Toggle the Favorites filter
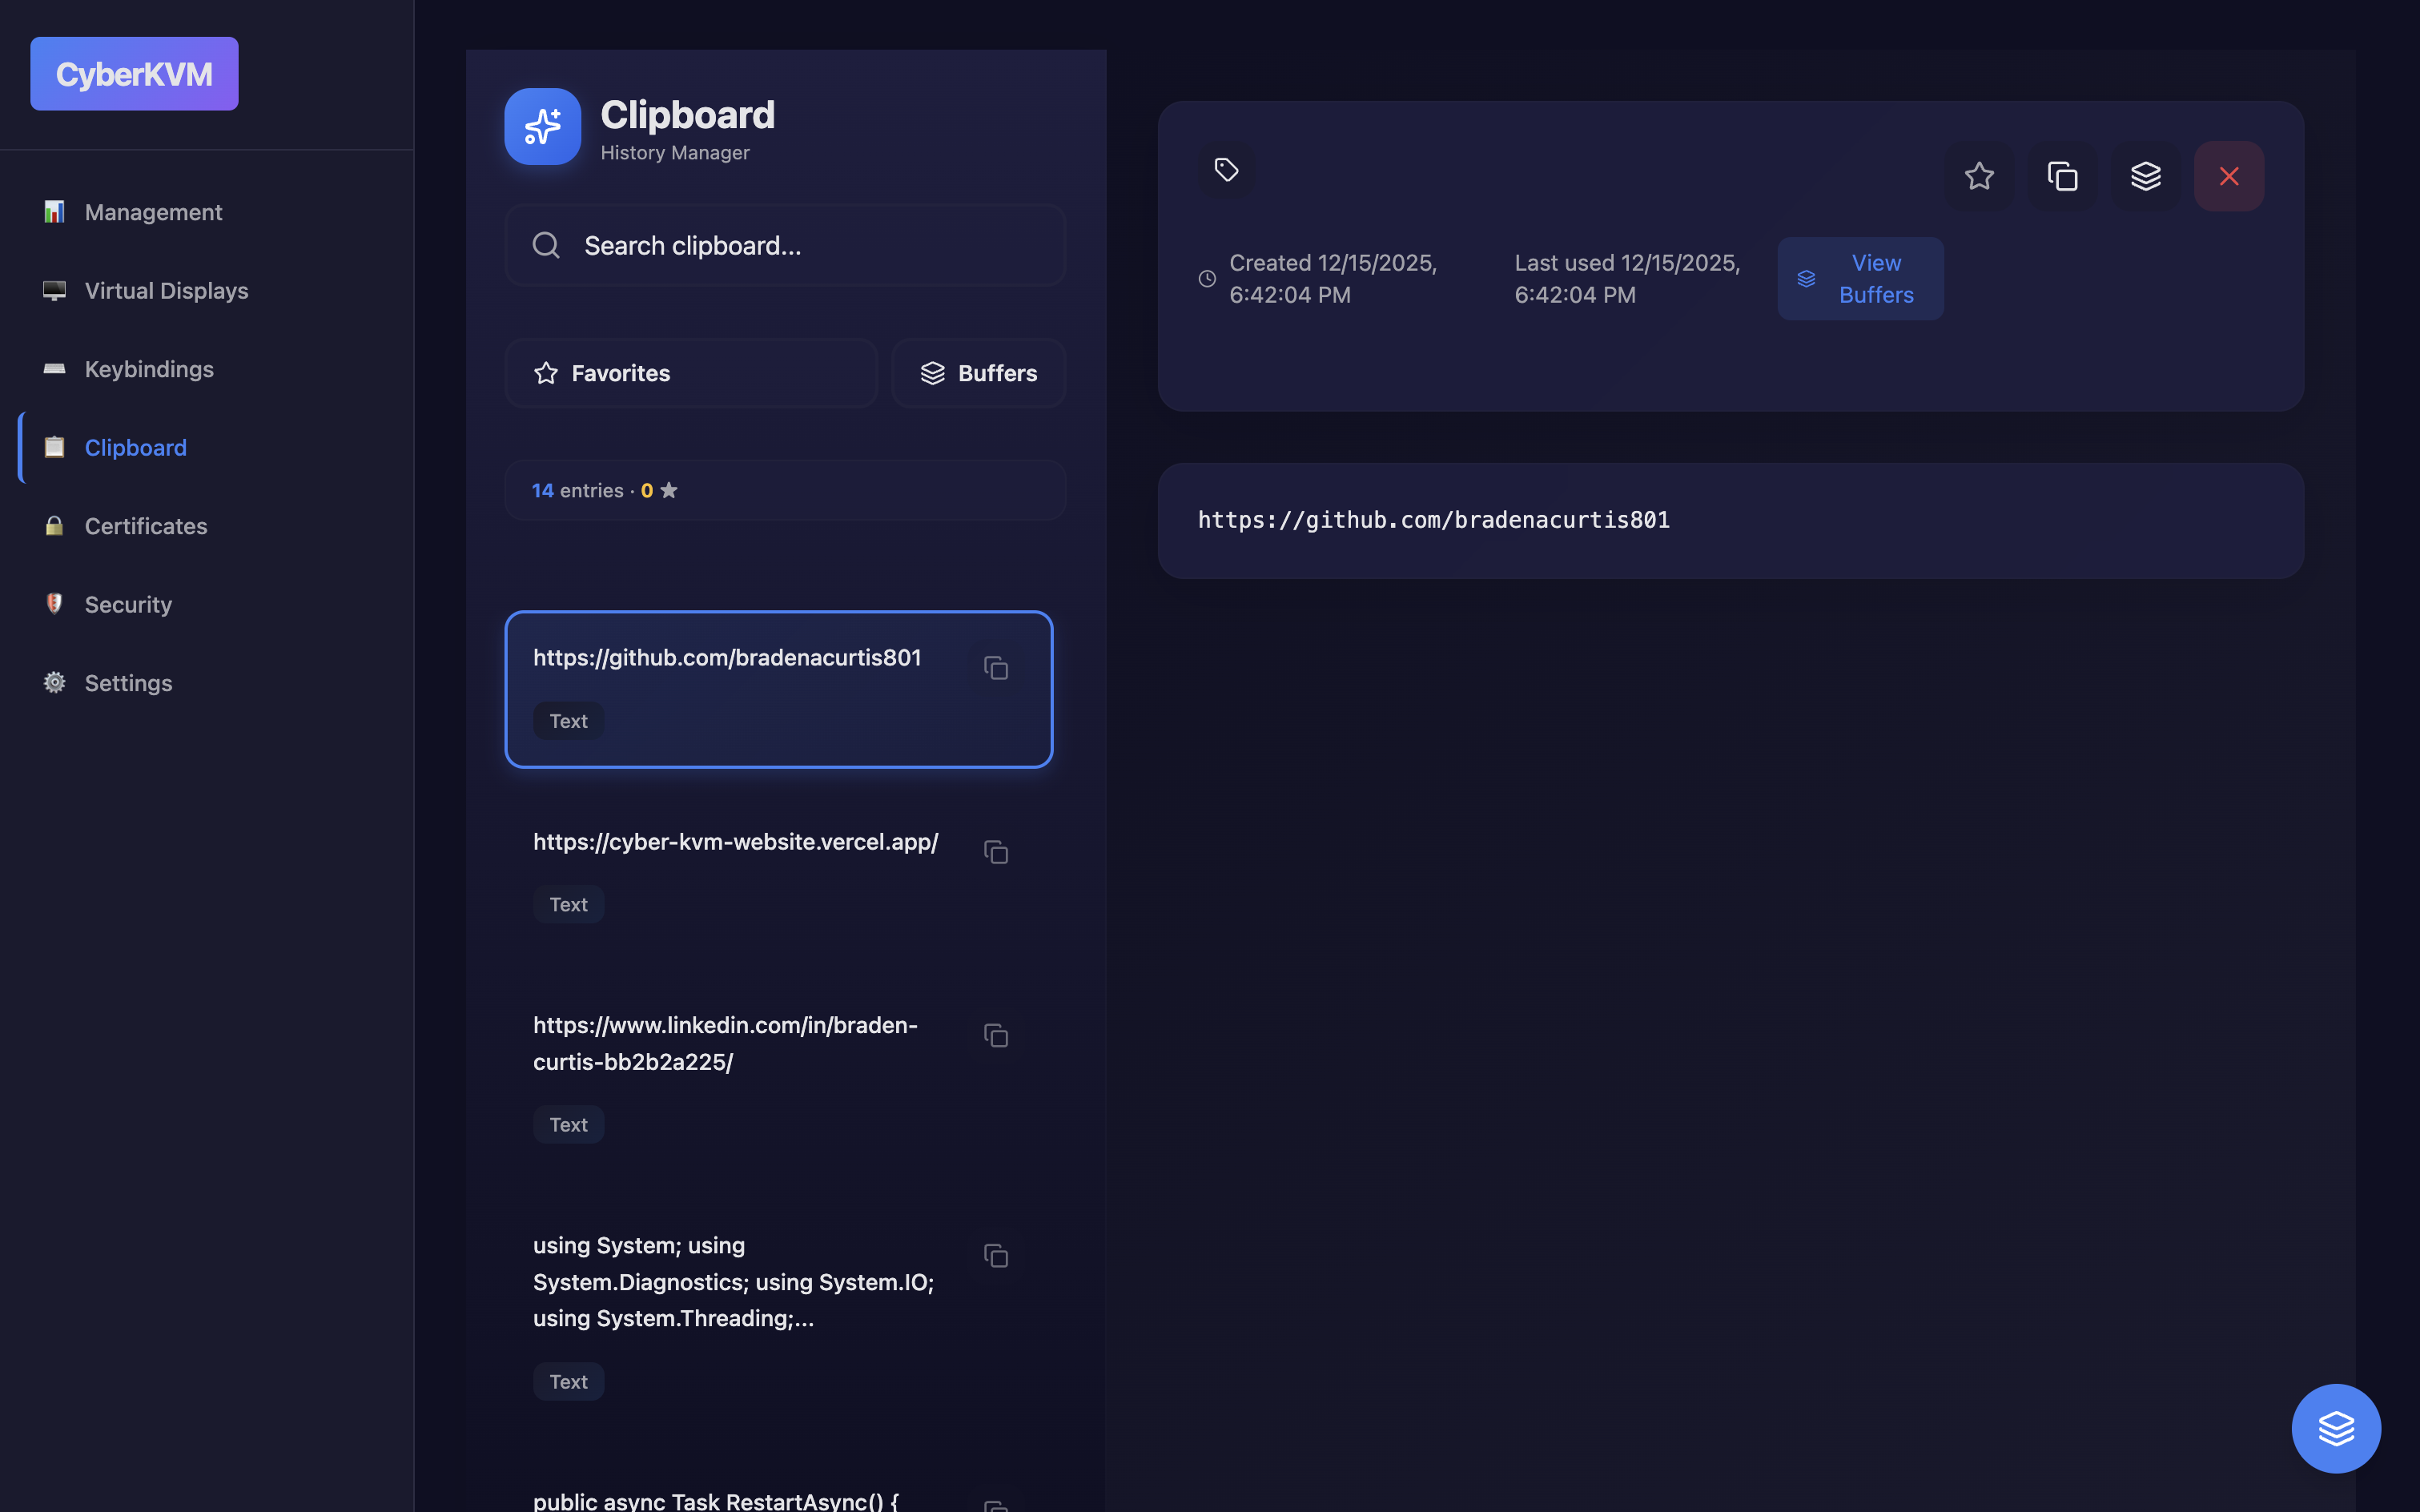The height and width of the screenshot is (1512, 2420). click(x=691, y=373)
